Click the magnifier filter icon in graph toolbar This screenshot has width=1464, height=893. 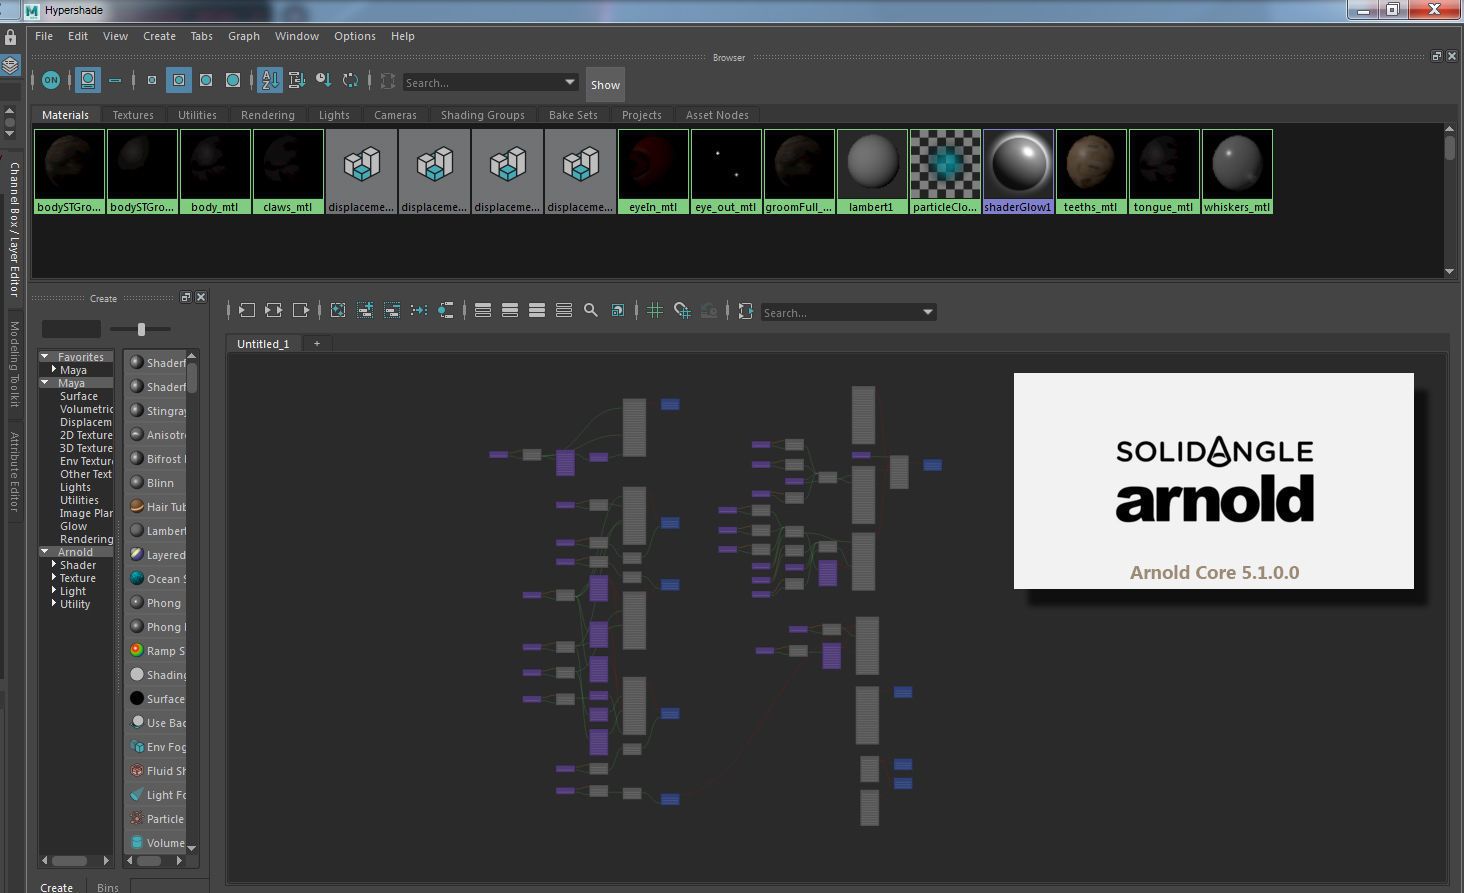point(591,311)
